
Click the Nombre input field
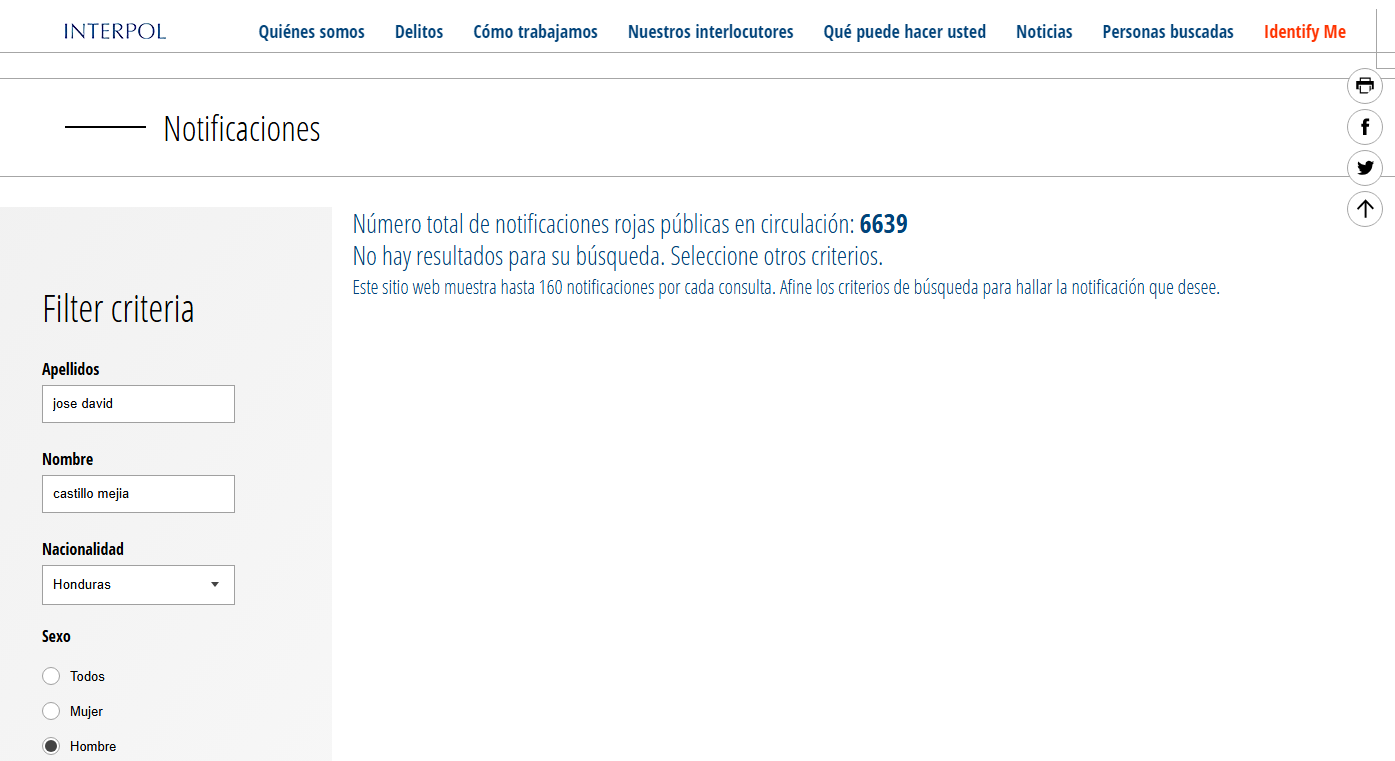coord(138,494)
